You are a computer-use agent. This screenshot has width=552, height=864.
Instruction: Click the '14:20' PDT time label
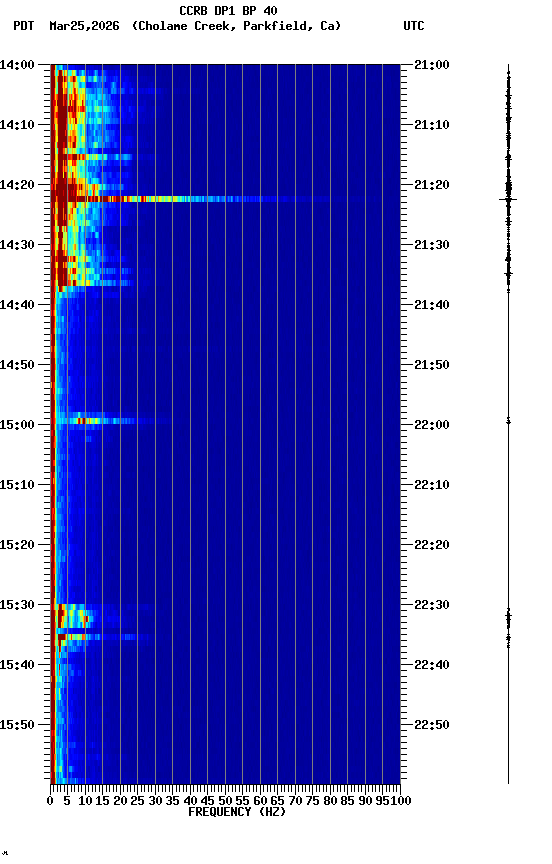click(17, 185)
